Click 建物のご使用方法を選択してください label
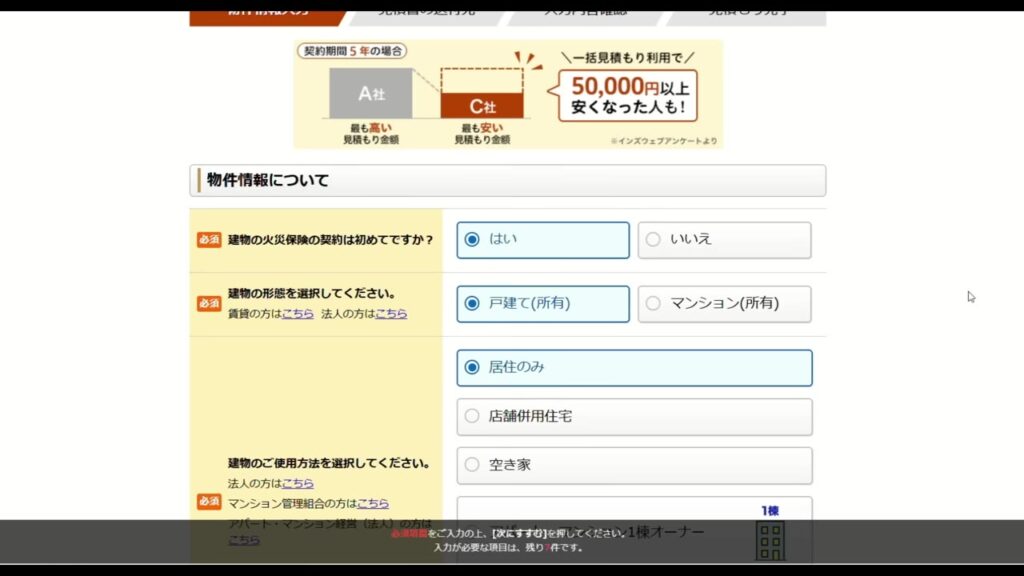The width and height of the screenshot is (1024, 576). (x=329, y=463)
